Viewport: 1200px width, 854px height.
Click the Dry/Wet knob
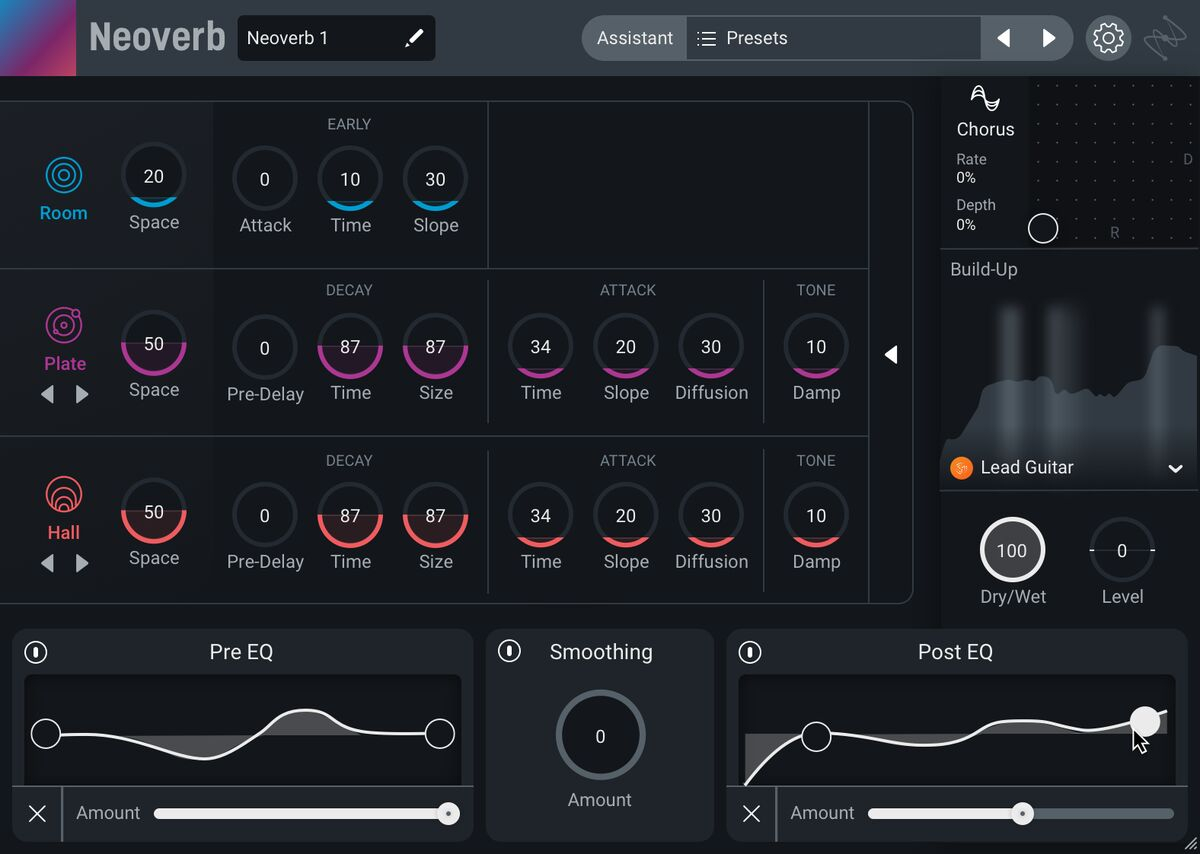(x=1011, y=550)
